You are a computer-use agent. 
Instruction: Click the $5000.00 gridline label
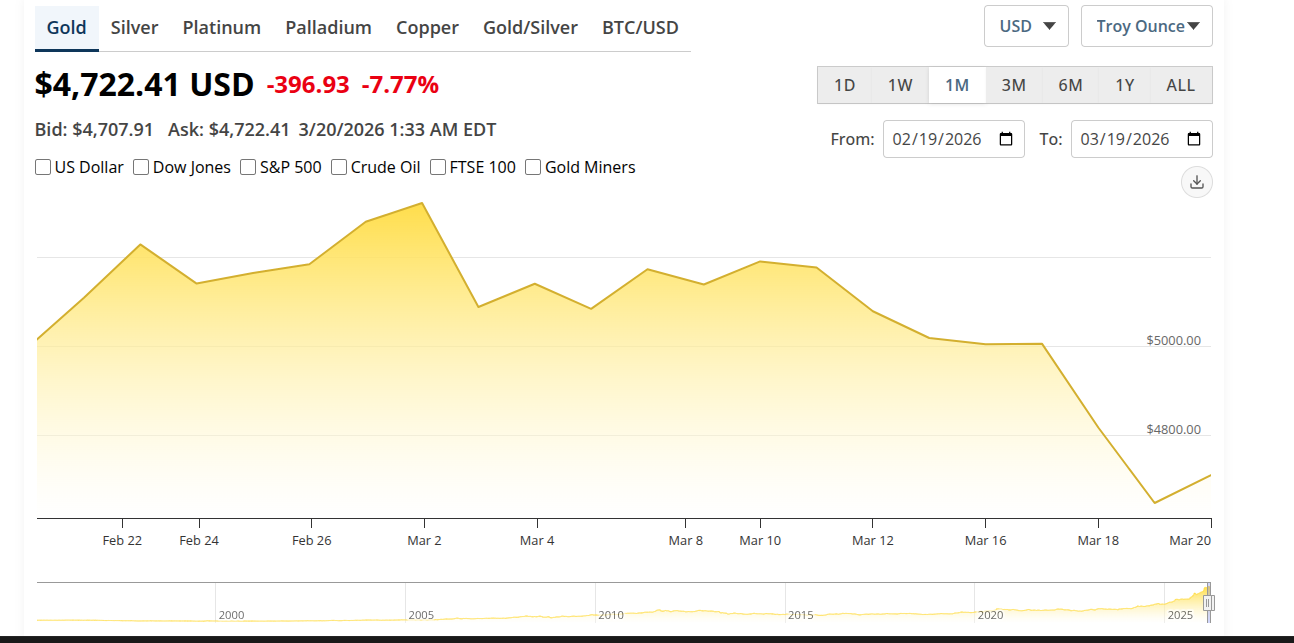pyautogui.click(x=1173, y=340)
